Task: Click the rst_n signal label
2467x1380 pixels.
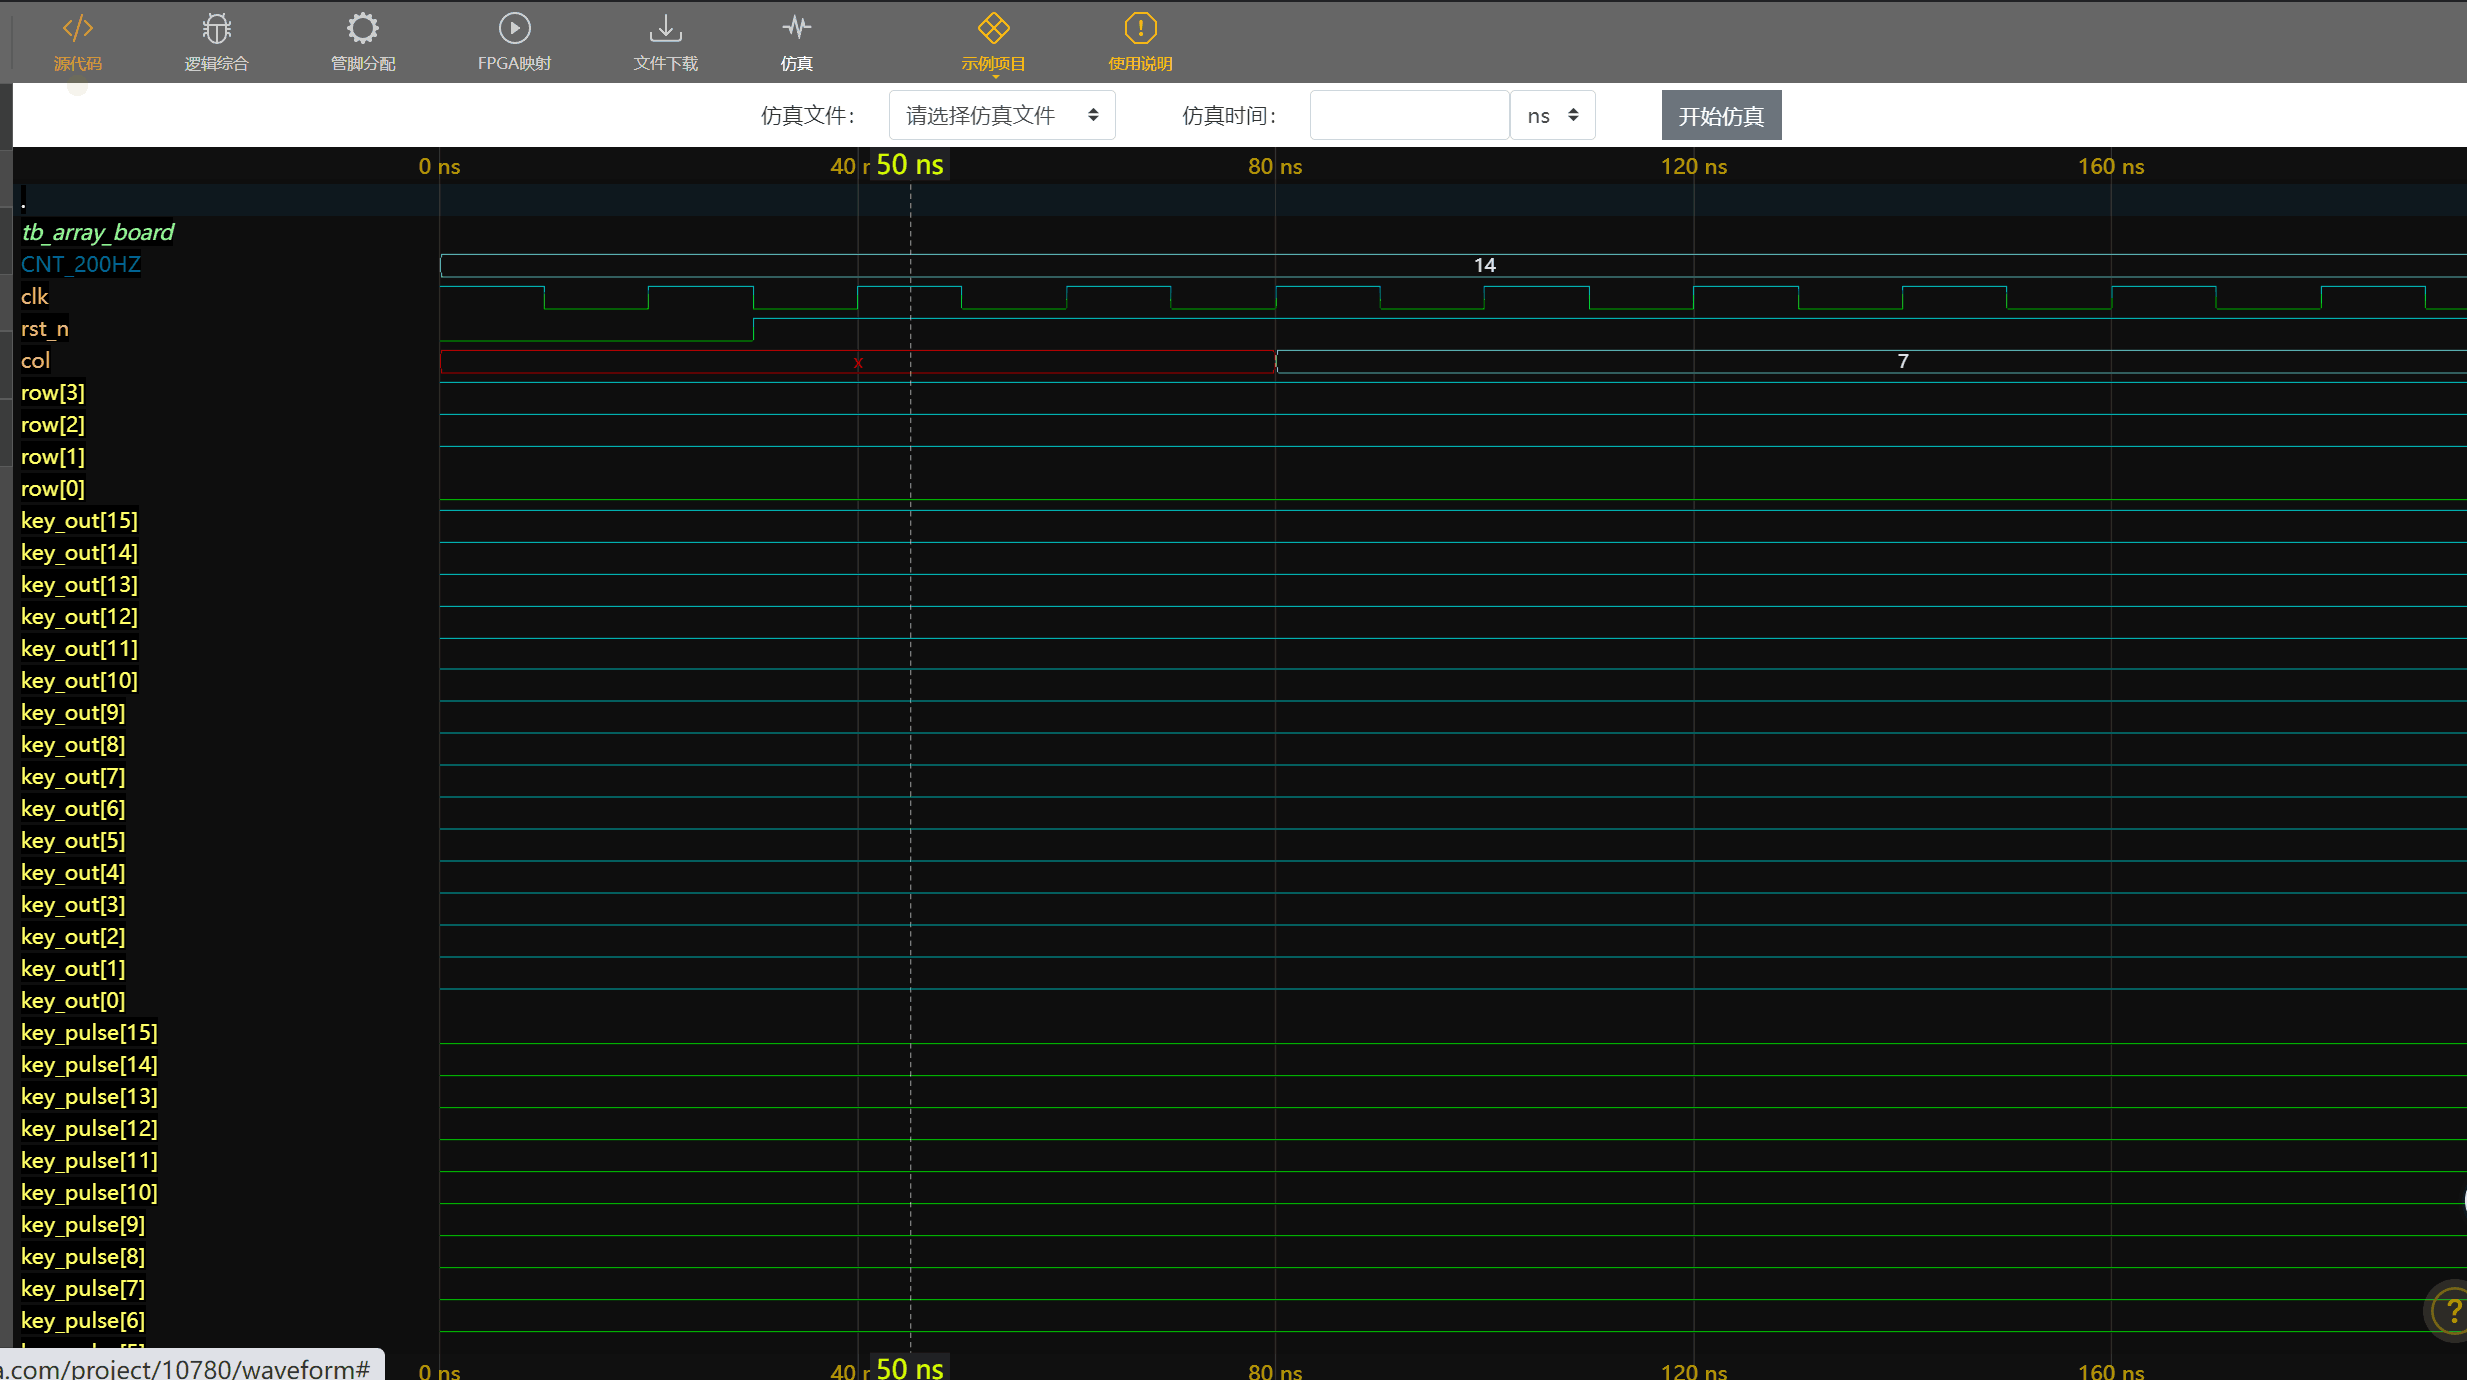Action: [45, 328]
